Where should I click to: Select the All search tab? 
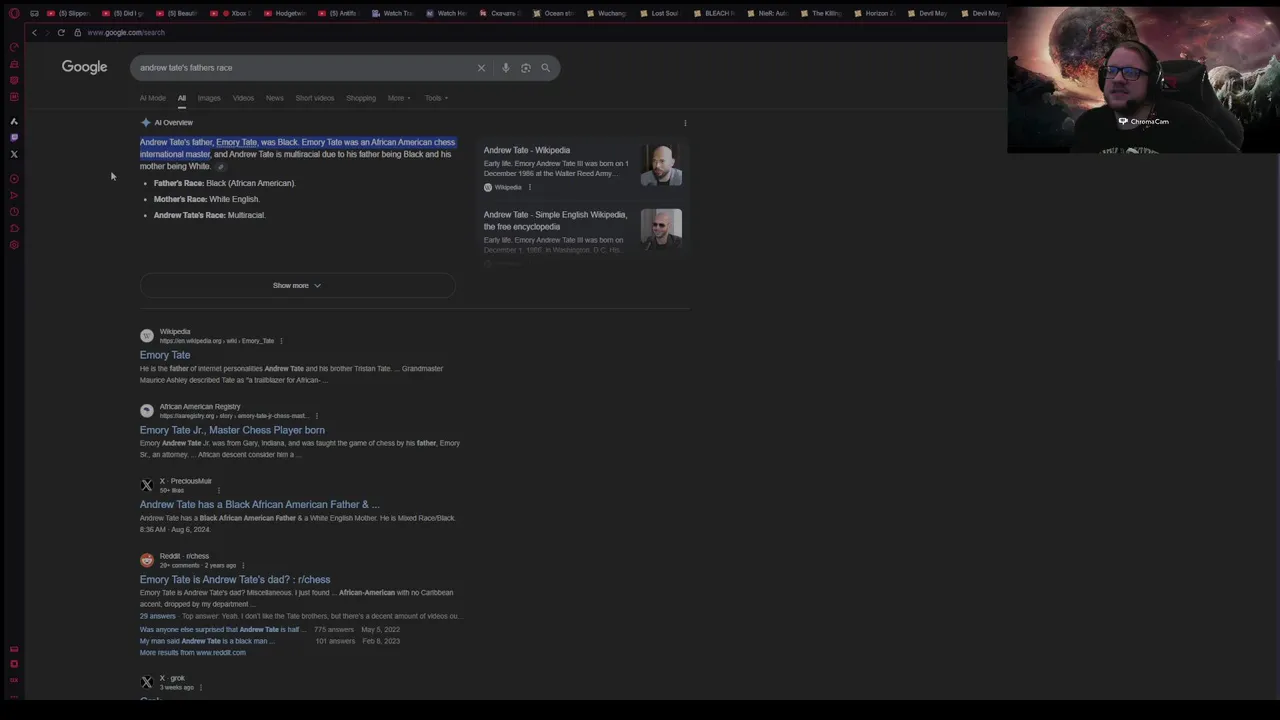[x=182, y=98]
